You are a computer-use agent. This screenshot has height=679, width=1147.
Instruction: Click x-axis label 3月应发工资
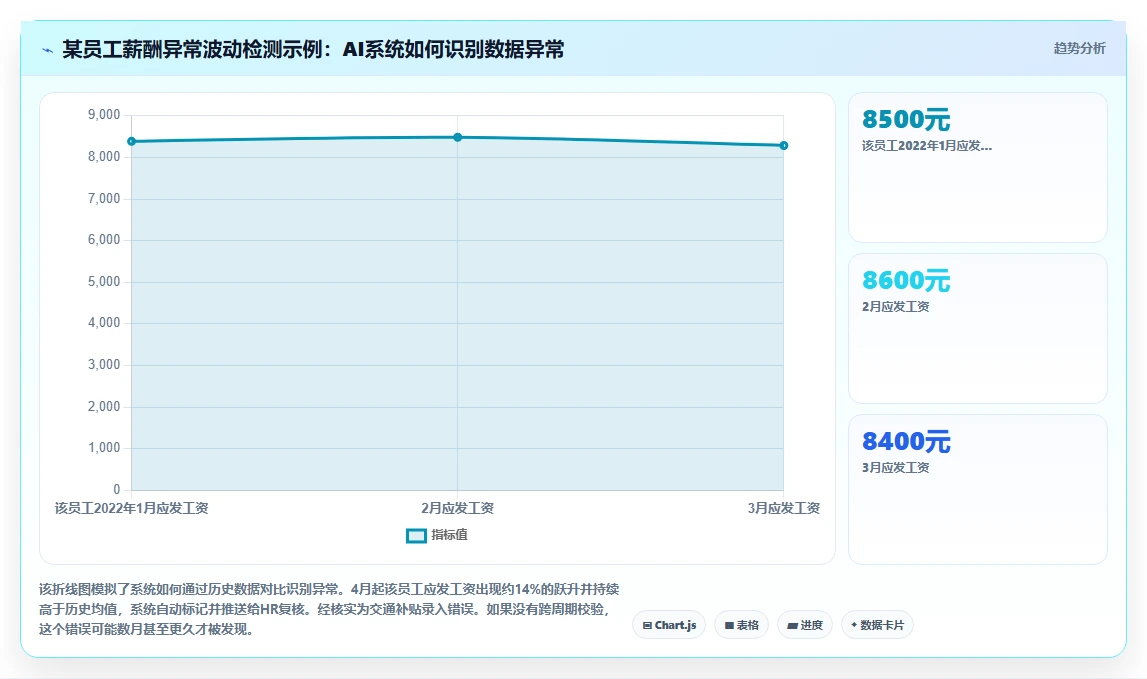point(783,508)
